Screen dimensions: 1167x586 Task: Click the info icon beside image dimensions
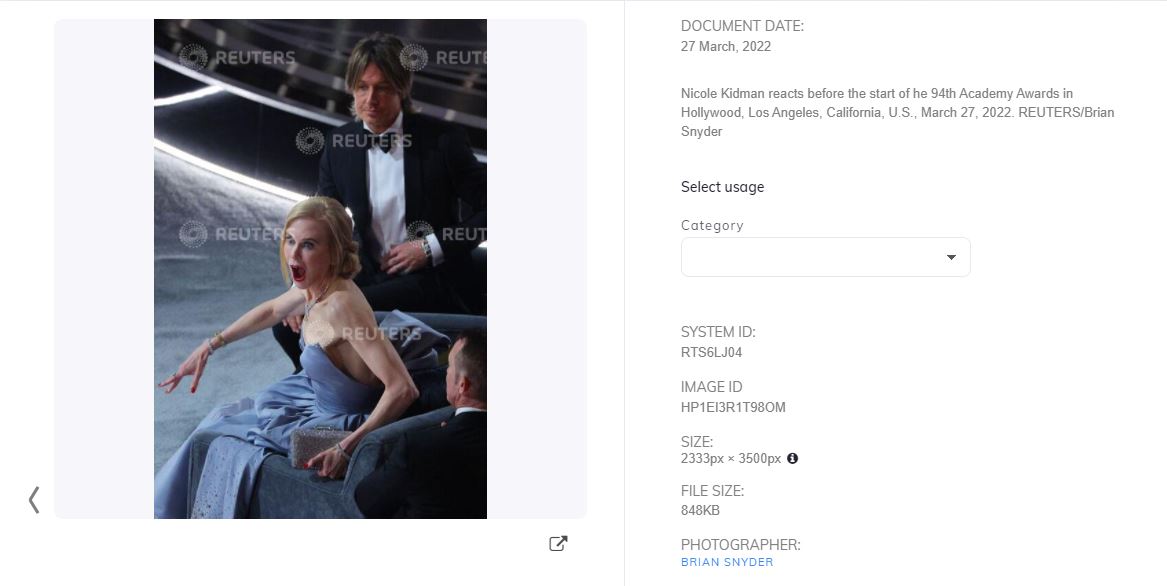tap(792, 459)
